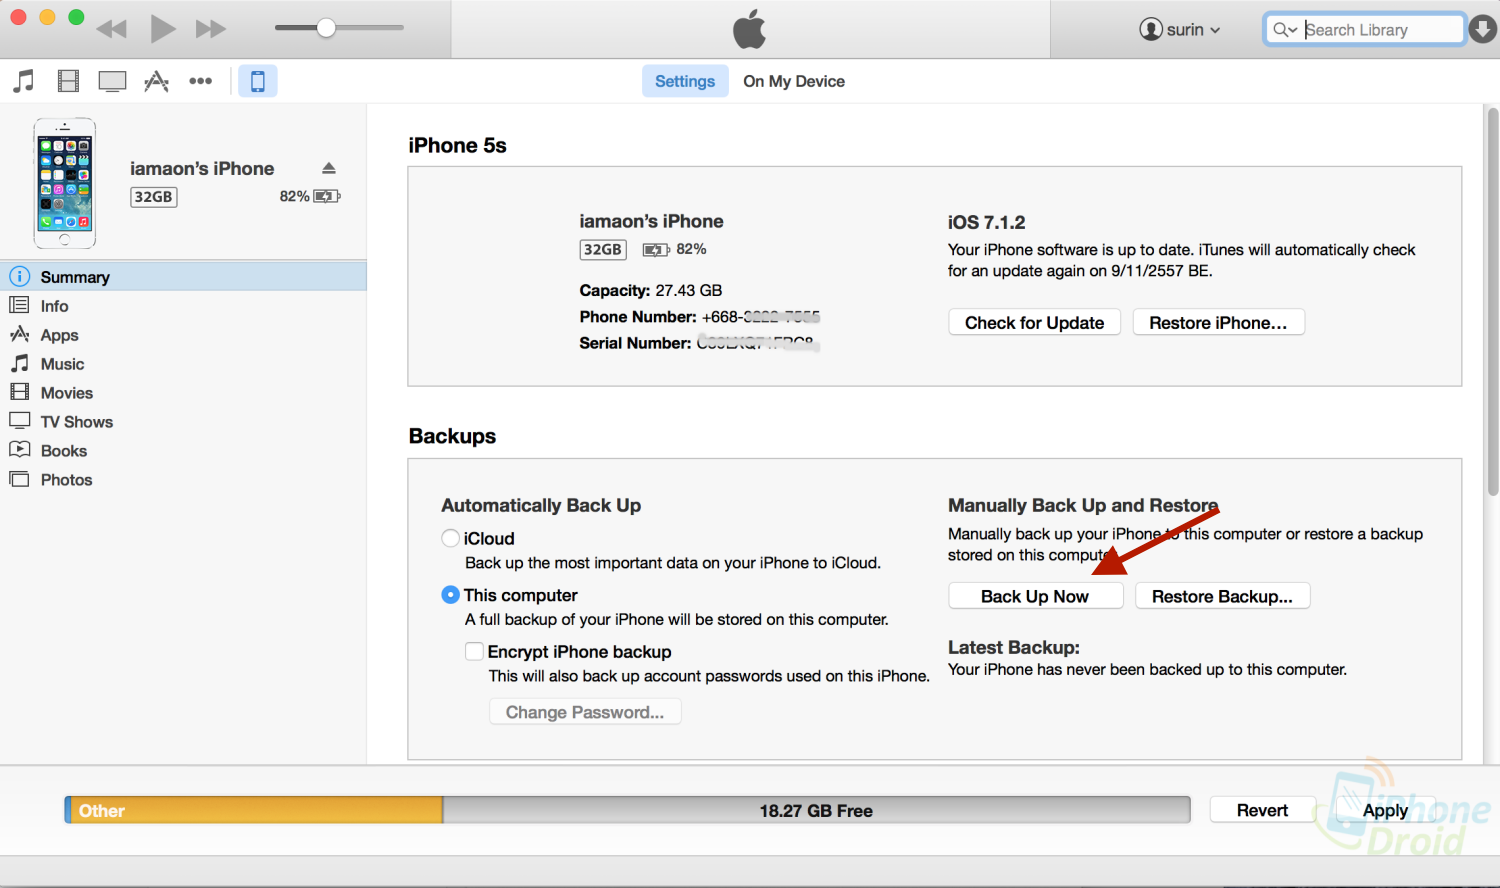Click the iPhone 5s heading
This screenshot has height=888, width=1500.
click(458, 145)
